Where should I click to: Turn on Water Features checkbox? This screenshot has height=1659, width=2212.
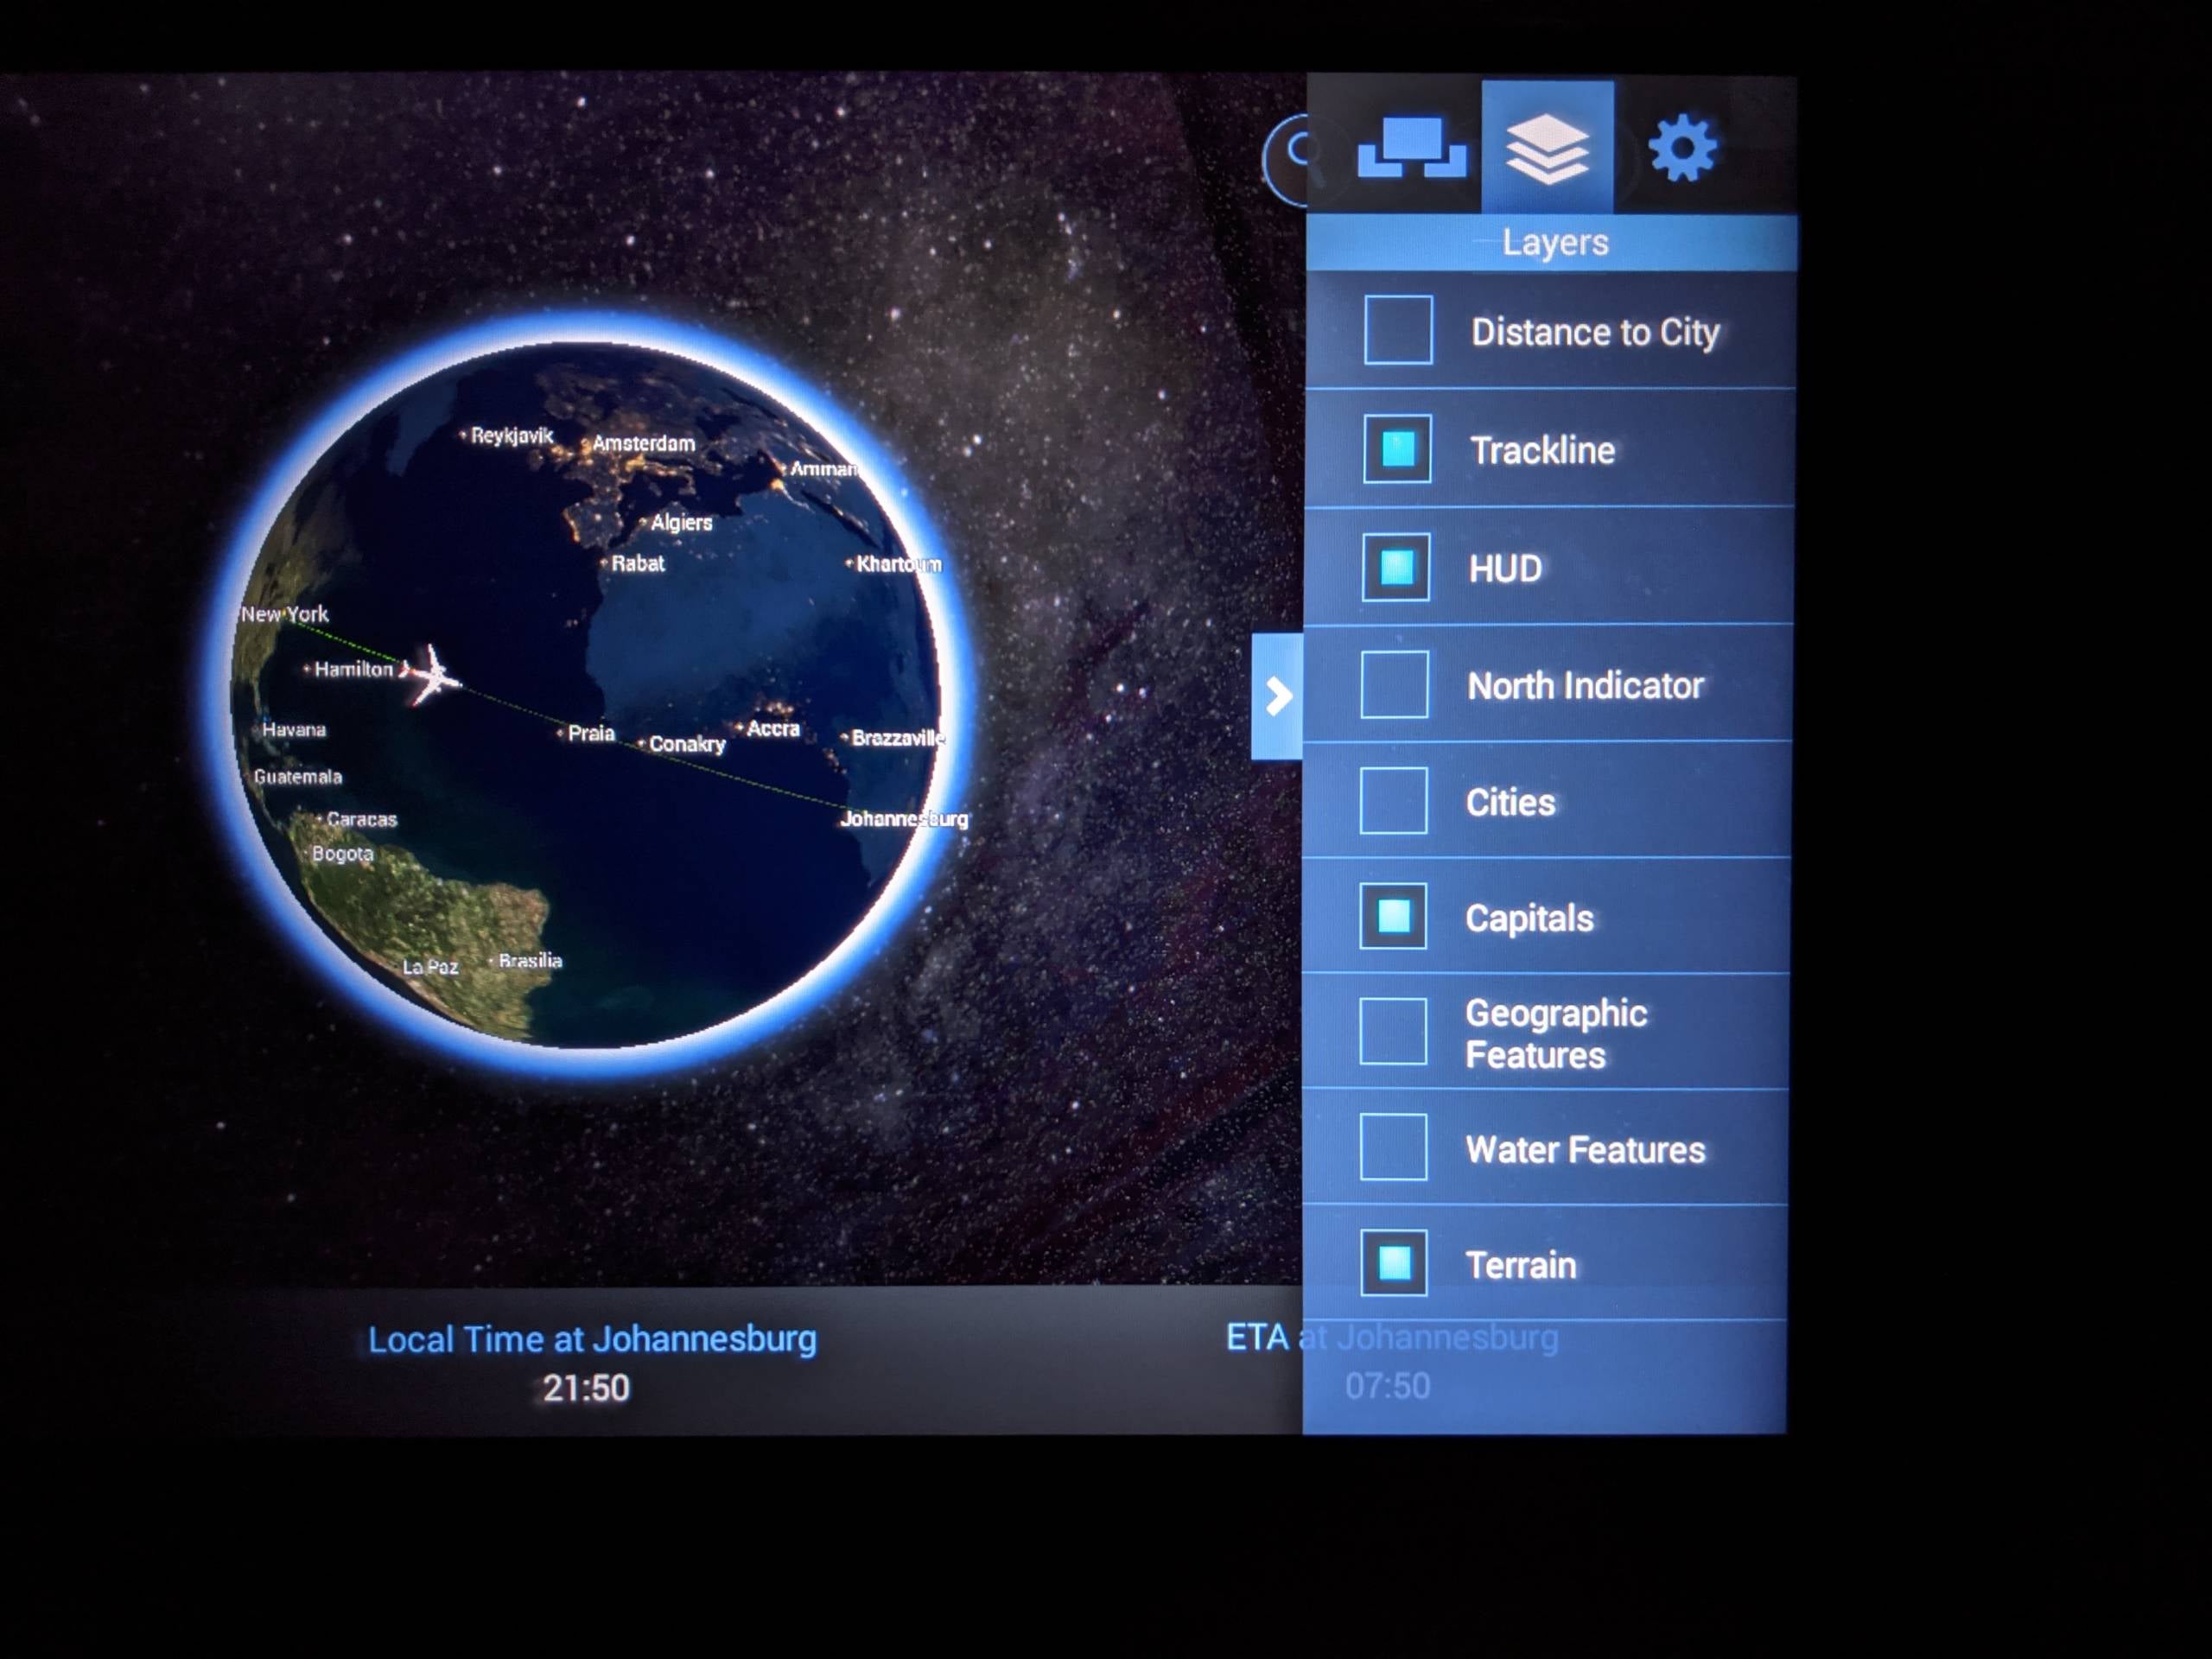pos(1393,1147)
